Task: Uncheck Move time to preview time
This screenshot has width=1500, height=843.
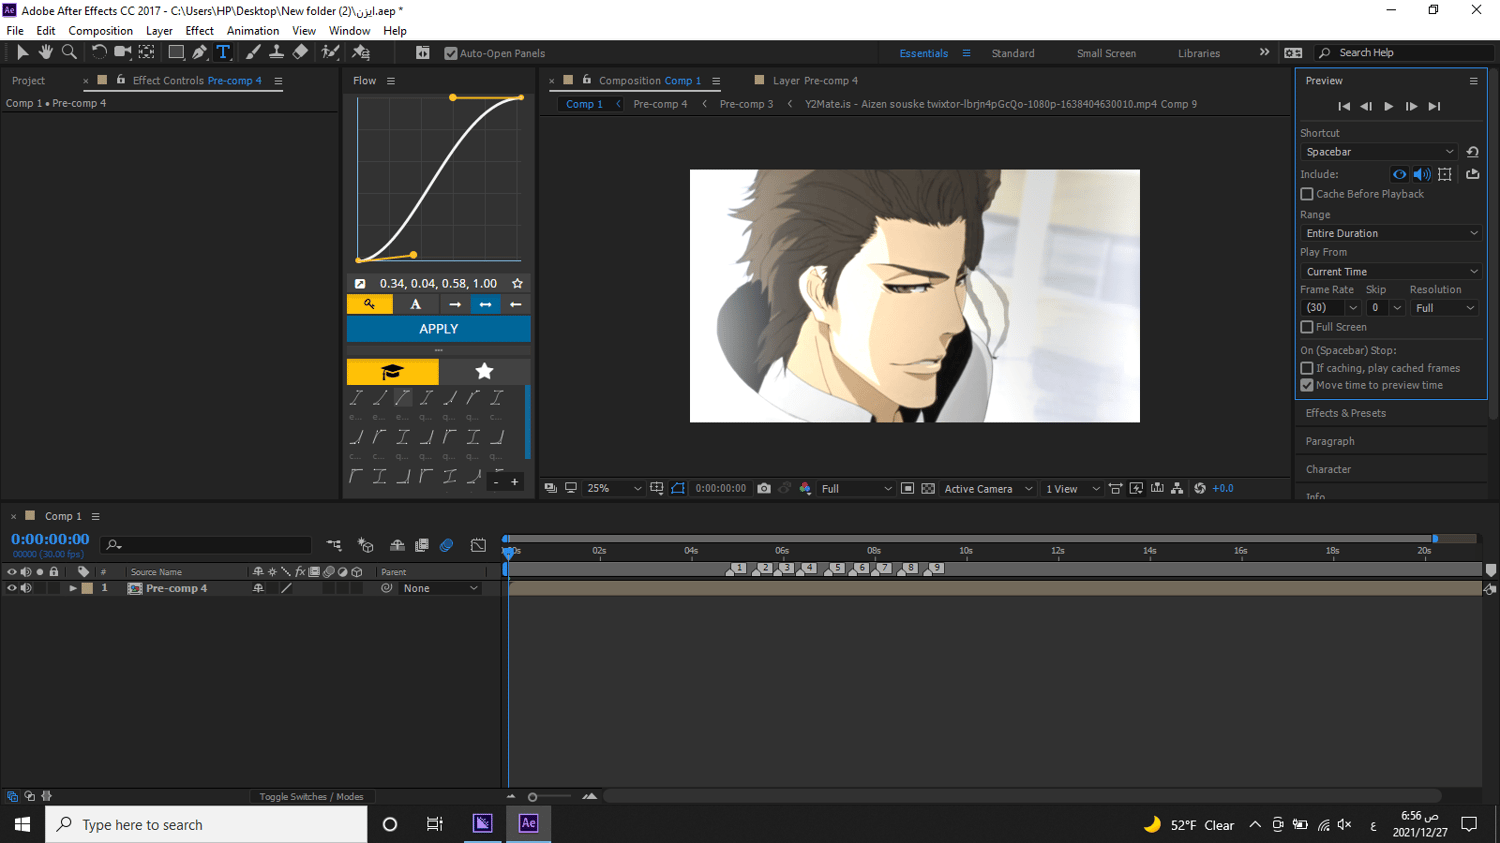Action: pos(1307,385)
